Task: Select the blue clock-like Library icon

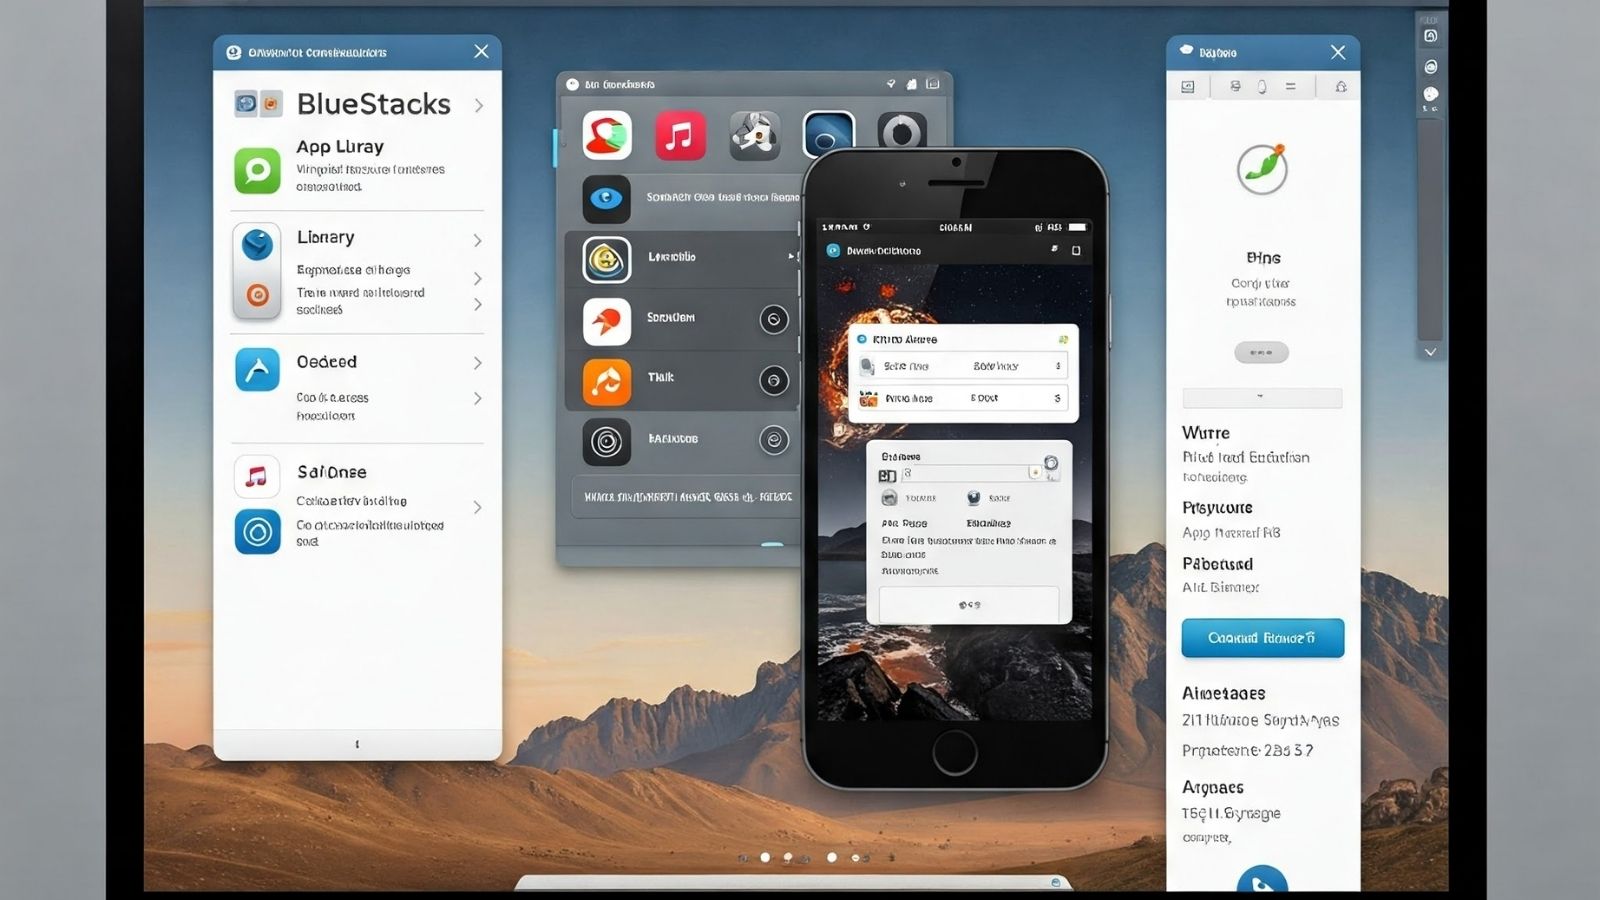Action: coord(257,245)
